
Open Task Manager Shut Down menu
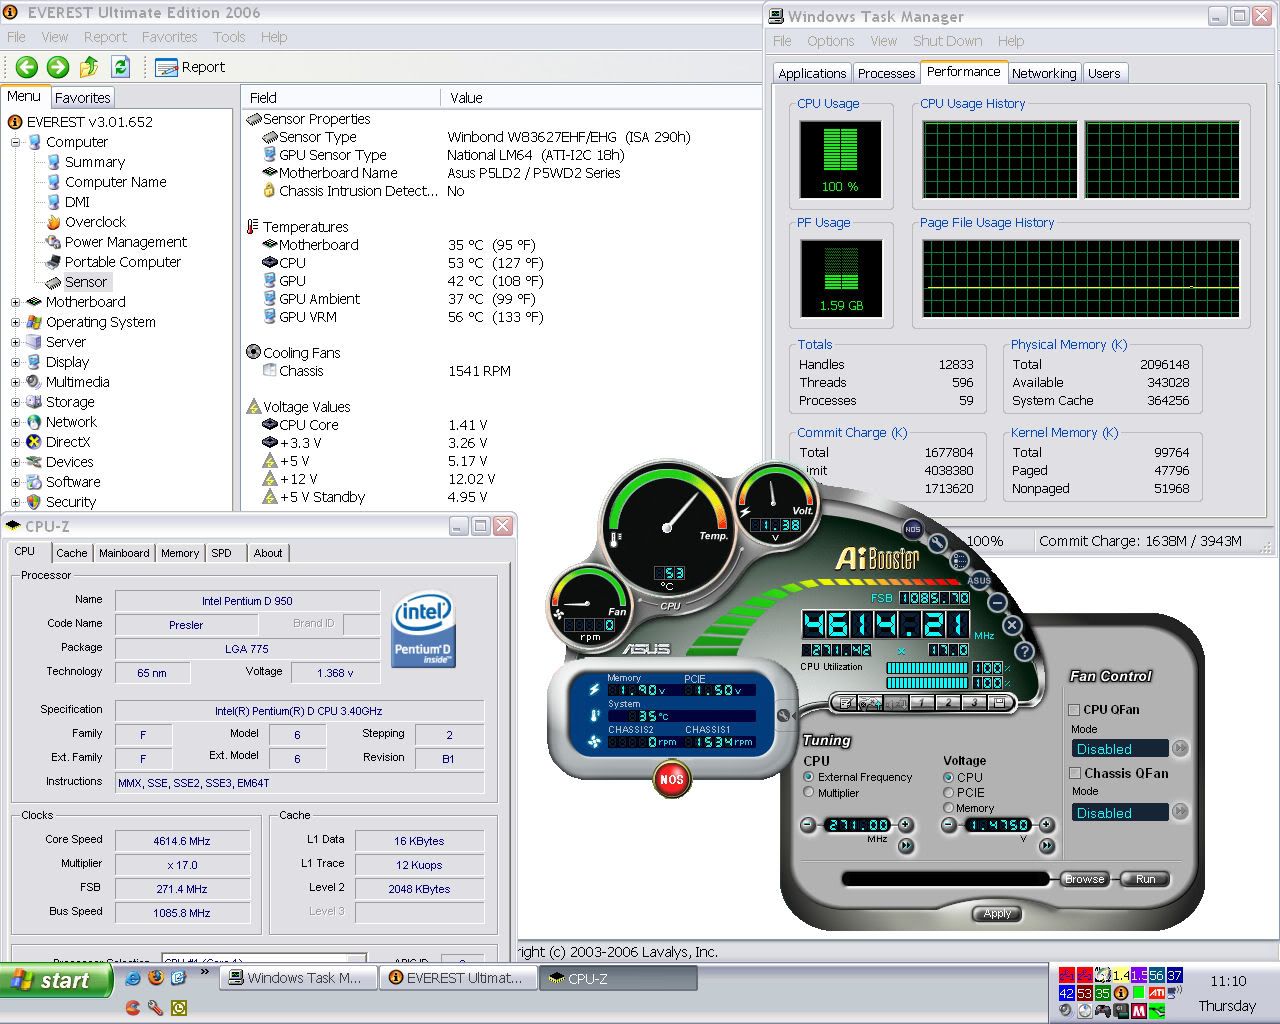tap(947, 41)
